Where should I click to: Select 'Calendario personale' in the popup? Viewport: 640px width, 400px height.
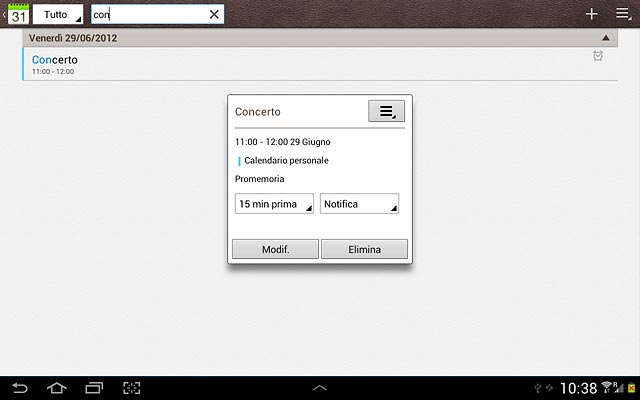(x=286, y=160)
